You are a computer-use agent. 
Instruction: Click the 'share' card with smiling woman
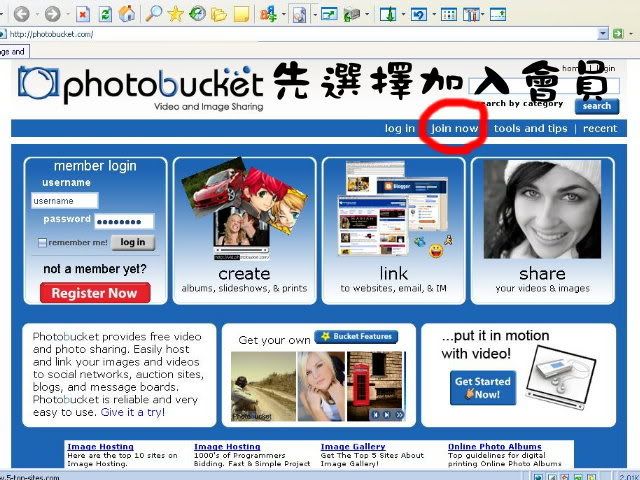click(x=542, y=231)
